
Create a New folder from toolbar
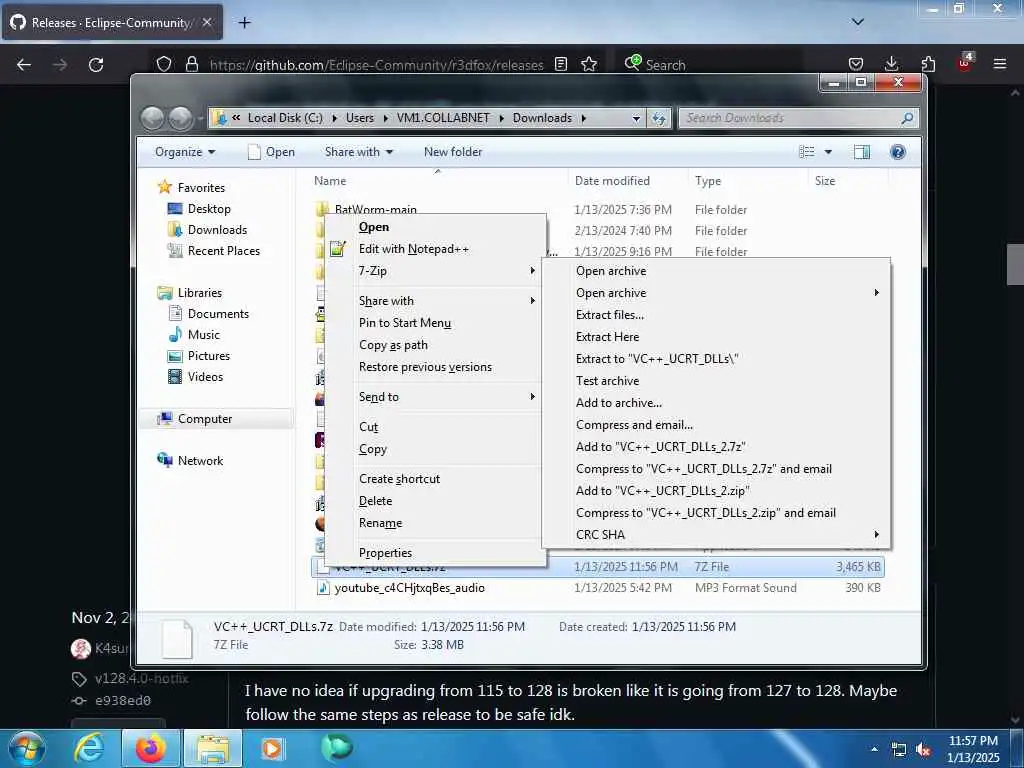tap(453, 152)
